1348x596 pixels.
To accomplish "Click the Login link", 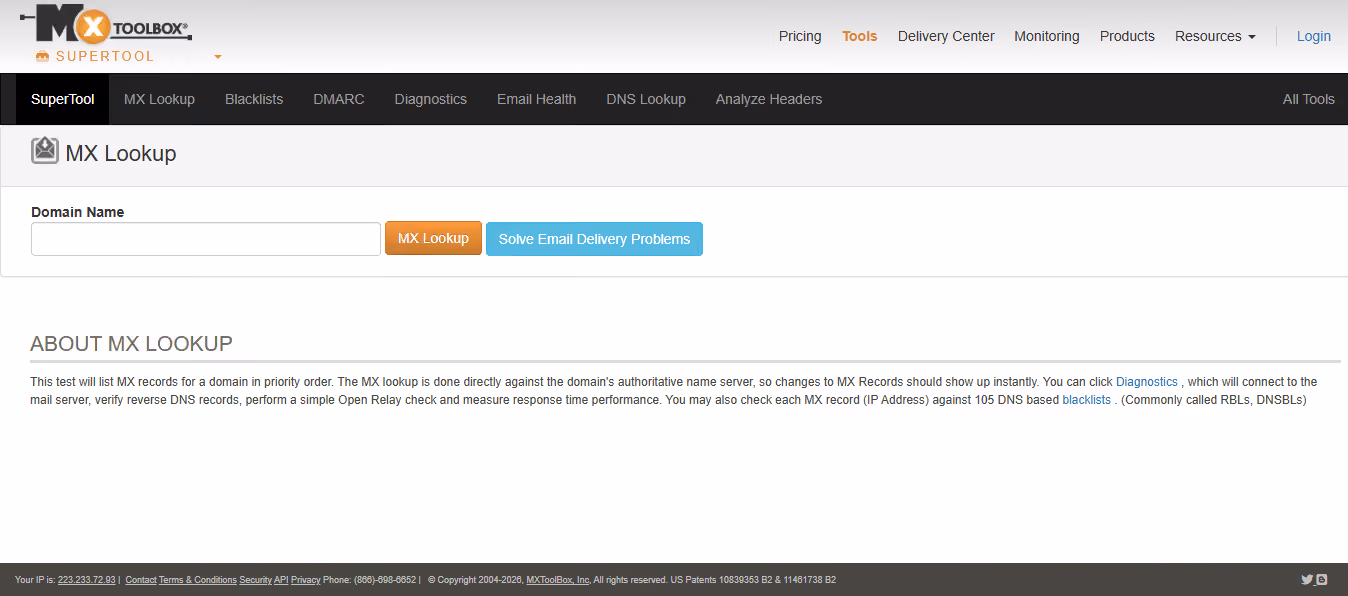I will 1314,36.
